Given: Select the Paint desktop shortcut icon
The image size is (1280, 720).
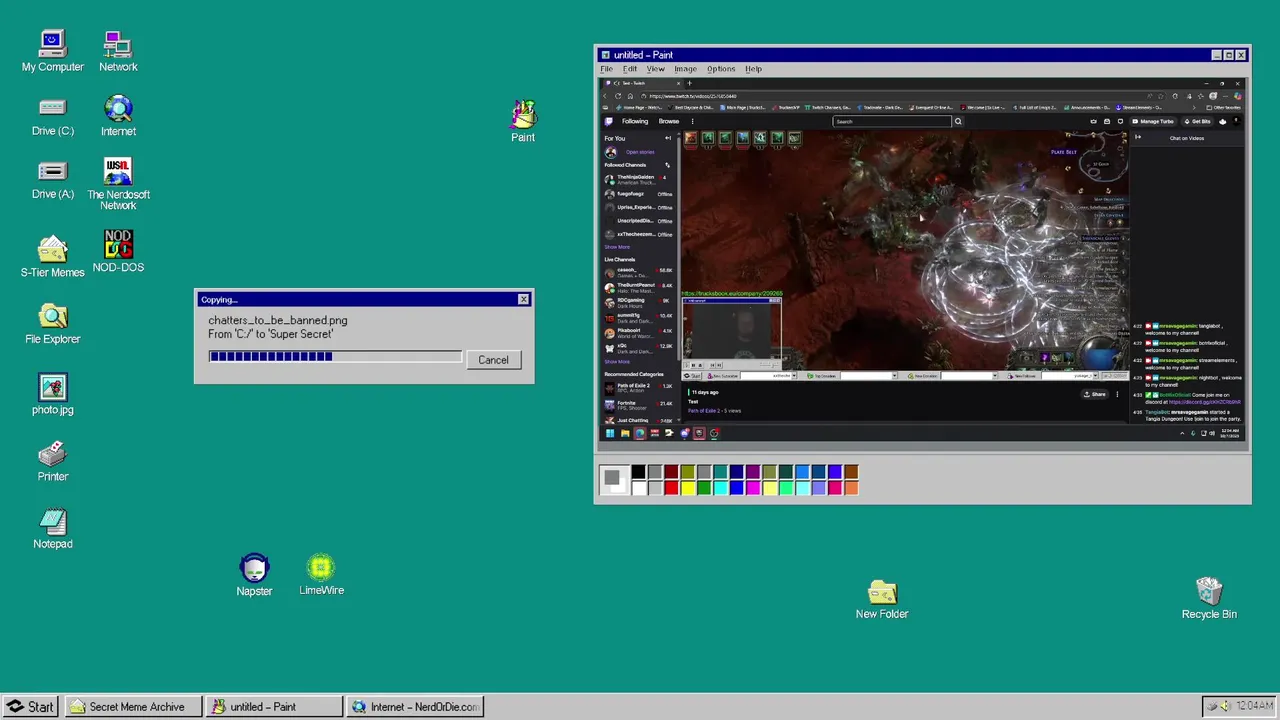Looking at the screenshot, I should point(523,121).
